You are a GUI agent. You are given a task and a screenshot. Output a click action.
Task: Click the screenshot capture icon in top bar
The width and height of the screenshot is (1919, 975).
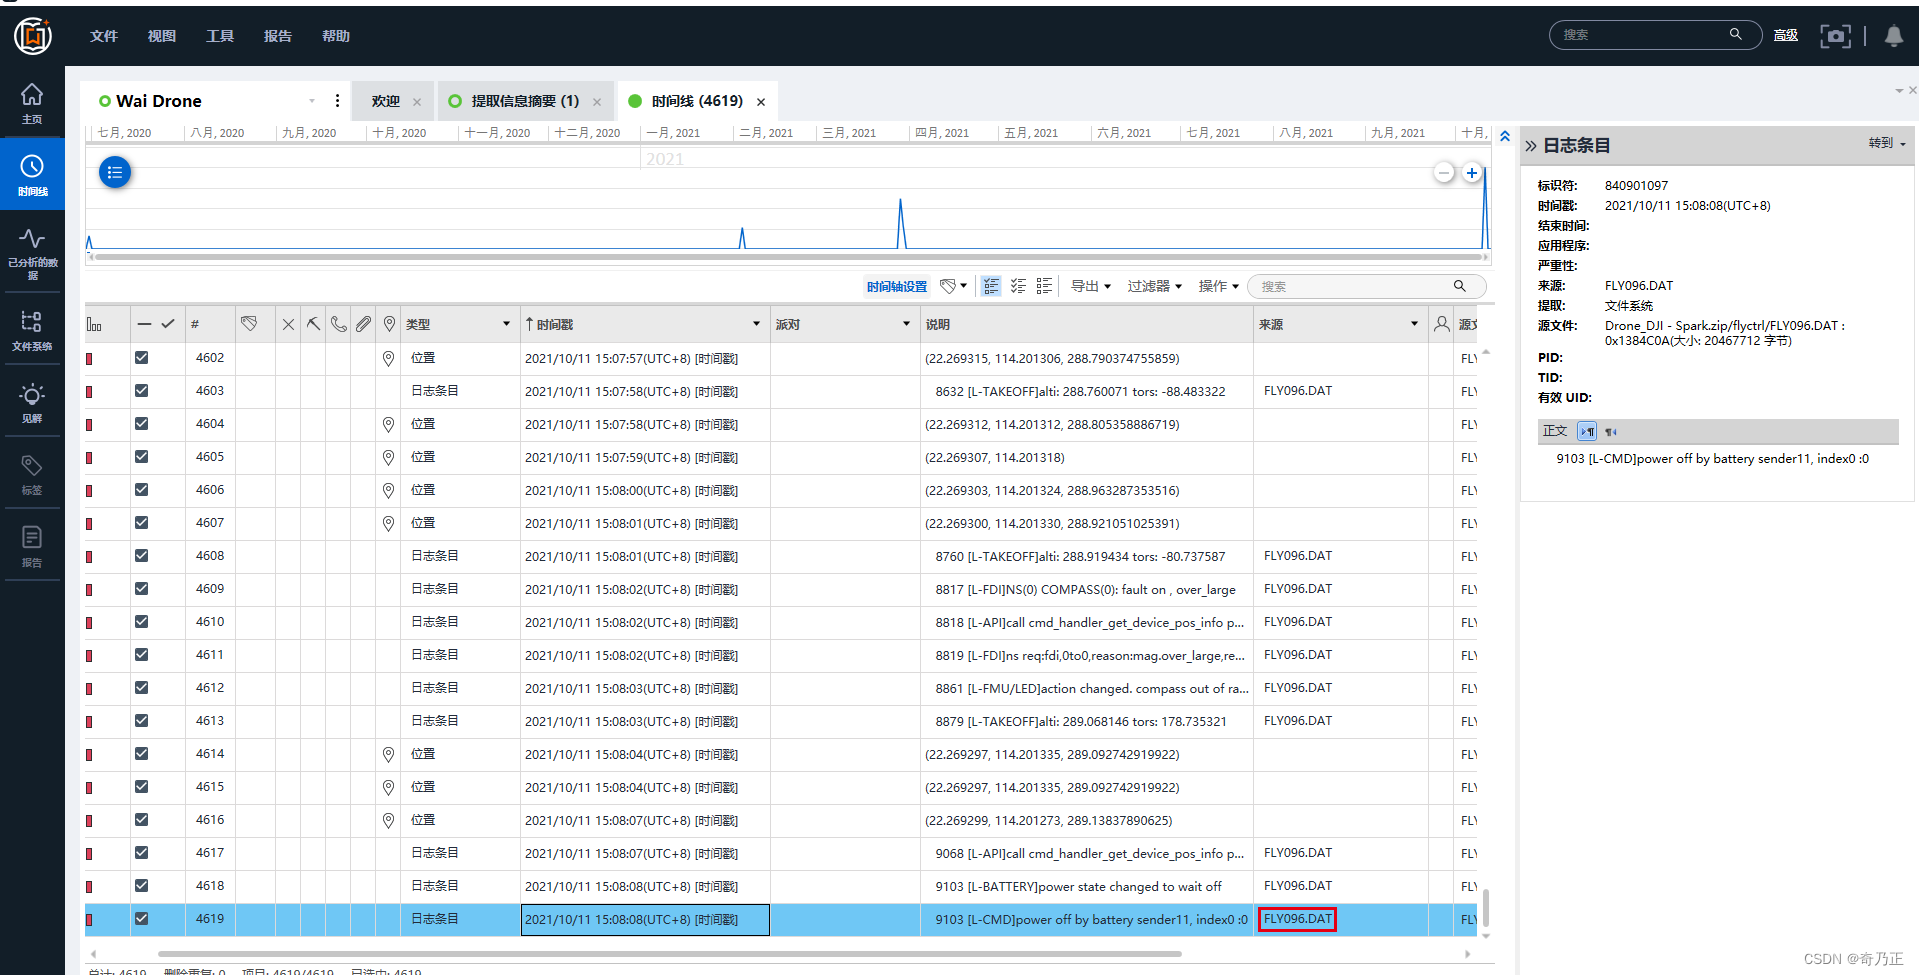[x=1835, y=36]
